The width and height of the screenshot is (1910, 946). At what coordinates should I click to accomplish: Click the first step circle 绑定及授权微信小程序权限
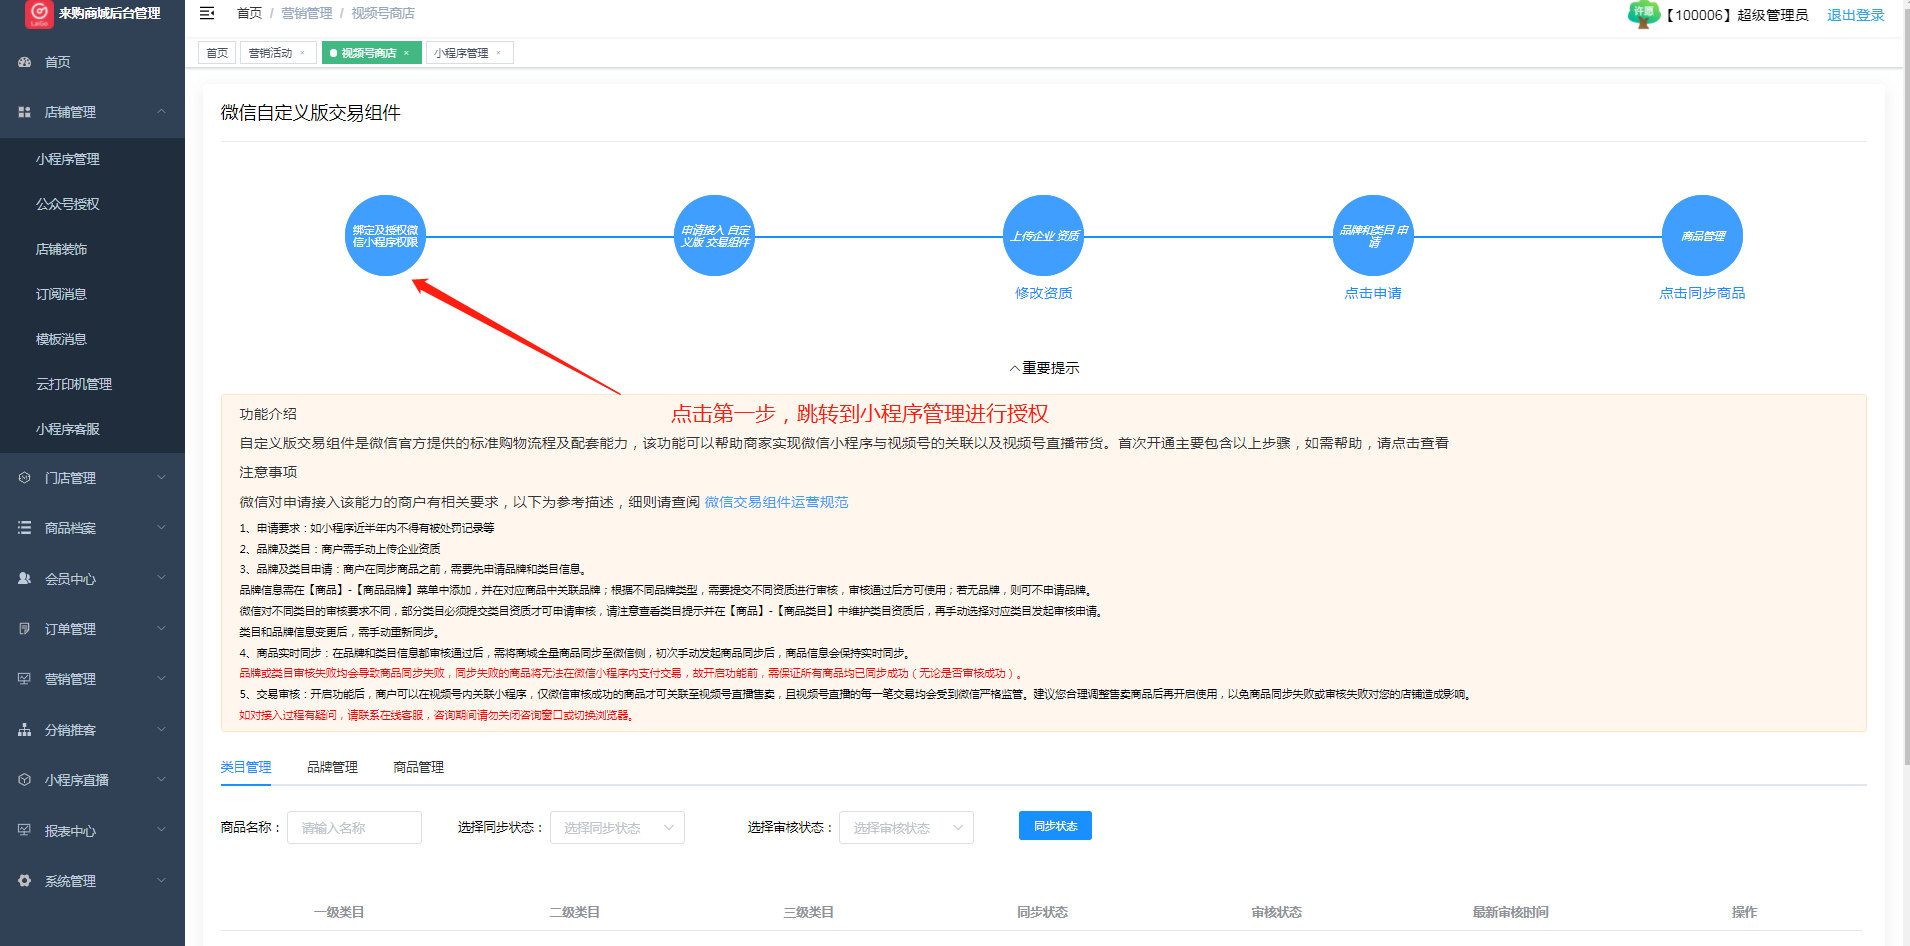pyautogui.click(x=385, y=236)
